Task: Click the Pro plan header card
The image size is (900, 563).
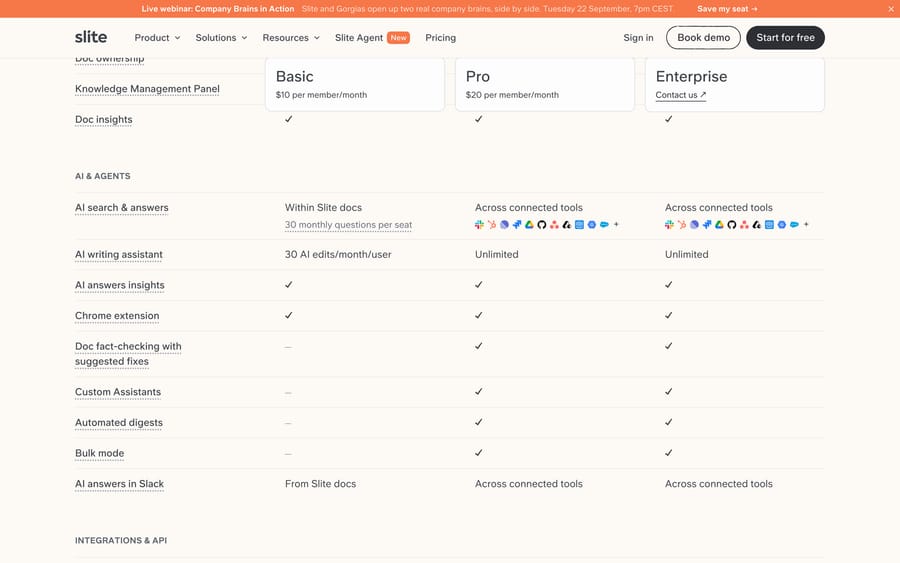Action: [545, 84]
